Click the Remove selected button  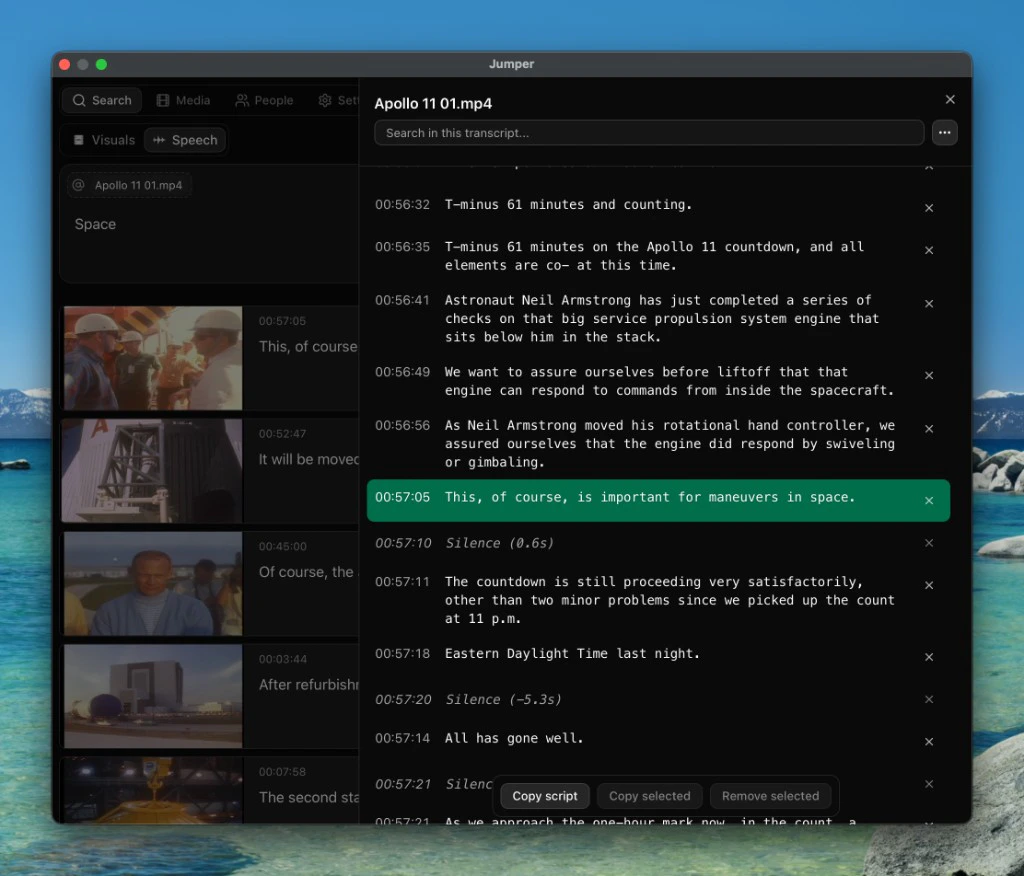point(771,795)
